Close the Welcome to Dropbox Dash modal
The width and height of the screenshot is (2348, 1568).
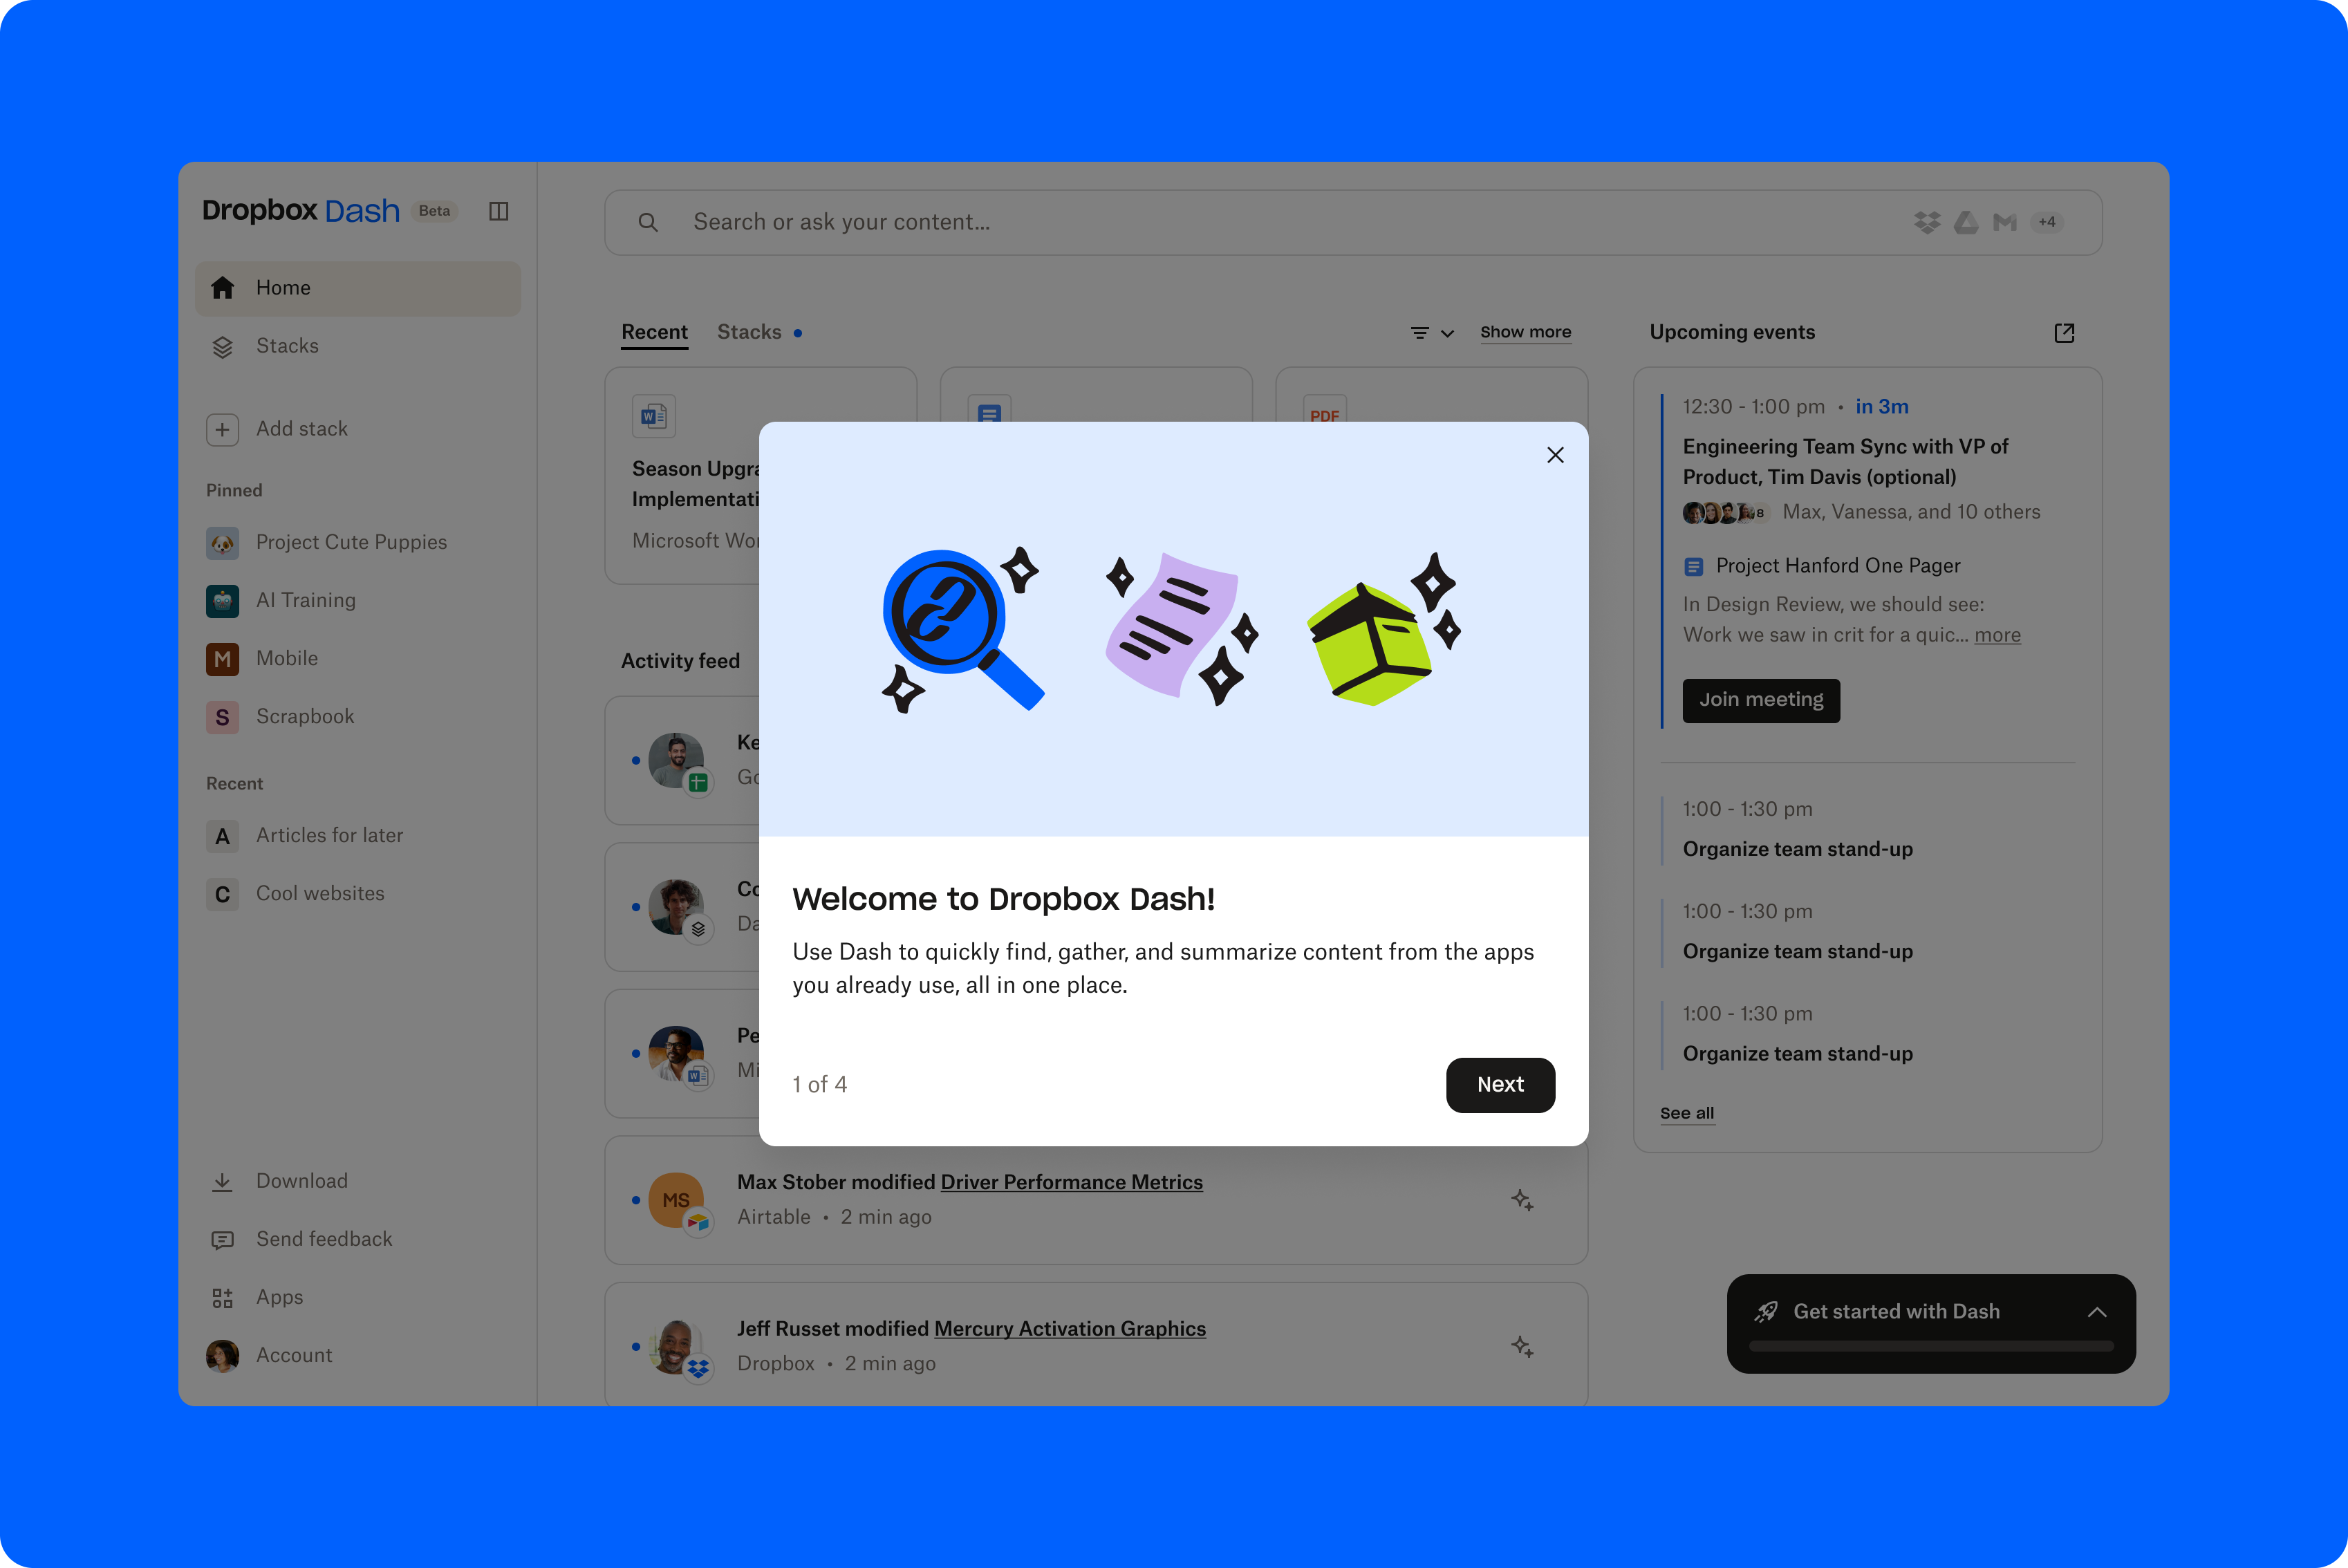(1554, 455)
